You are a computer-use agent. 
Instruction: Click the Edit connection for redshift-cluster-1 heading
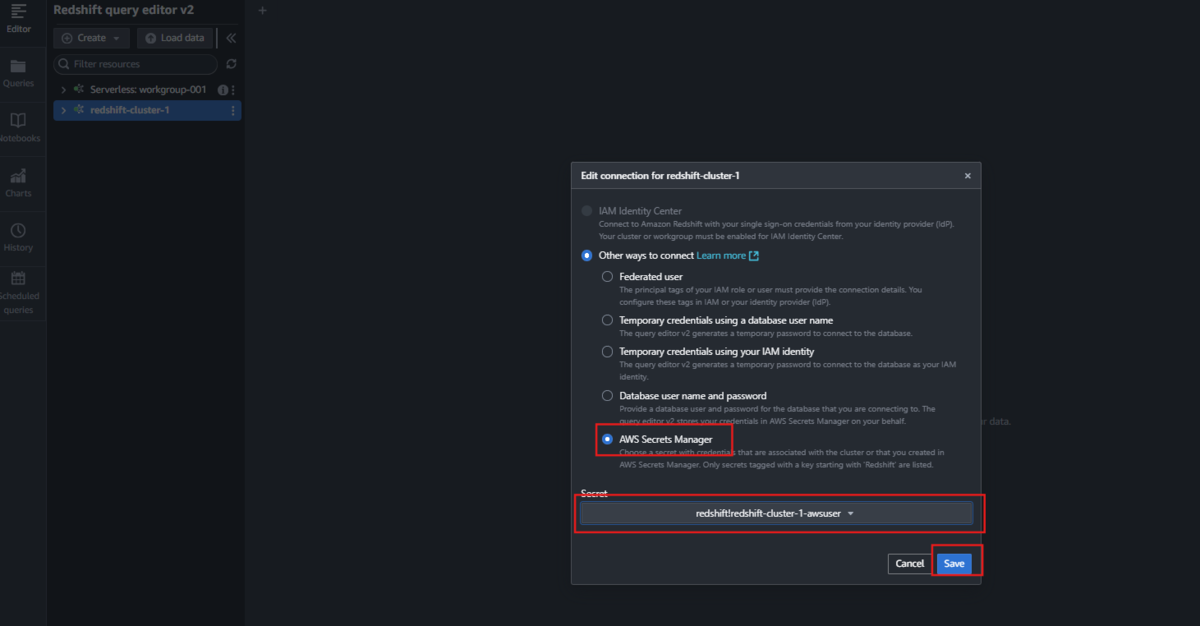661,176
